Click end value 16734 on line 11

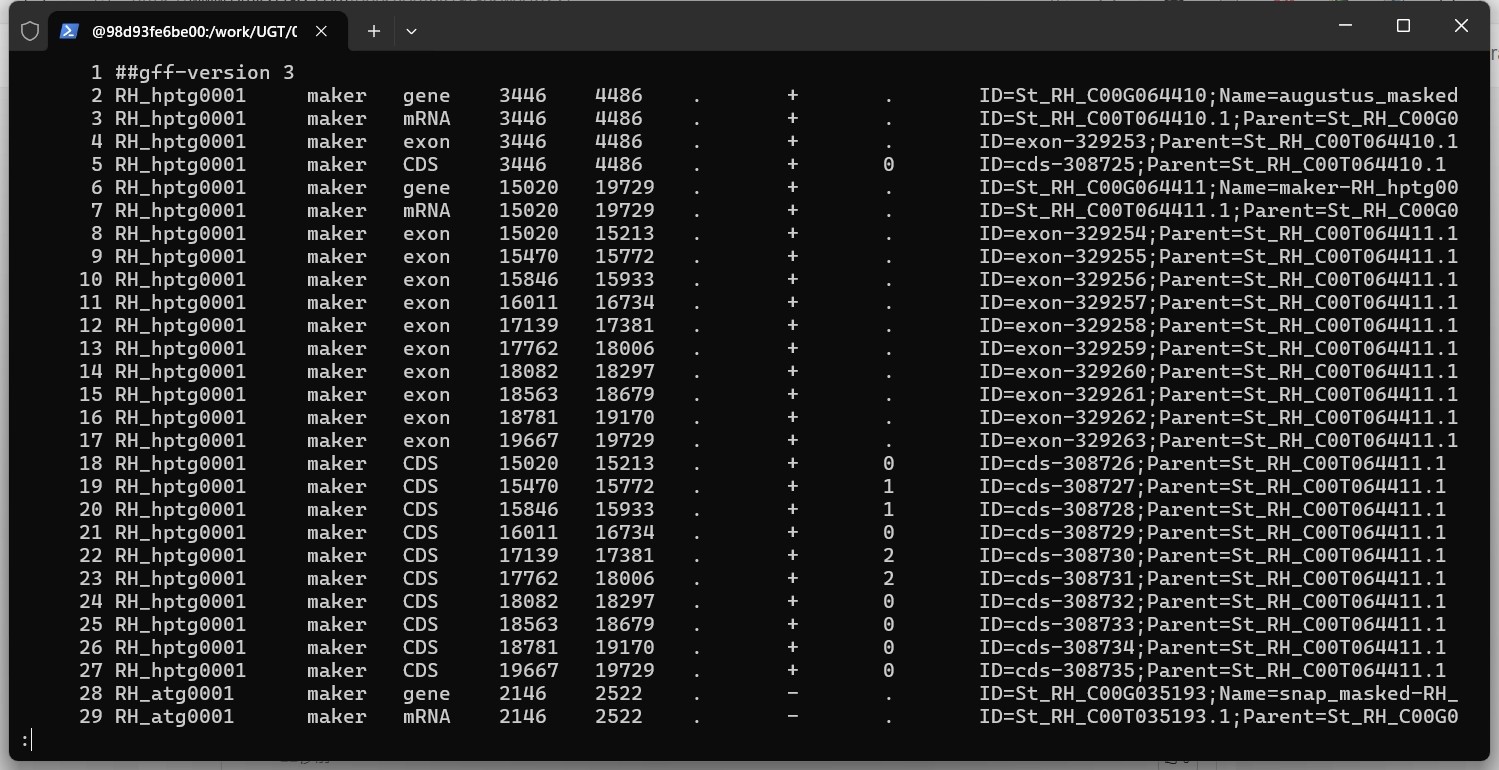(625, 302)
